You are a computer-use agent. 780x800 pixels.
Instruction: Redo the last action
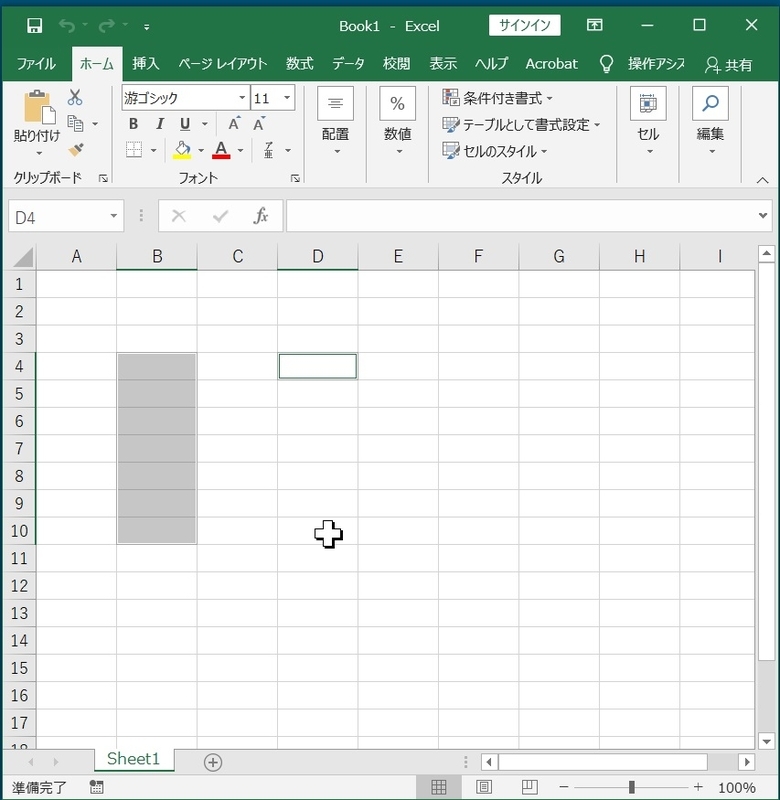pyautogui.click(x=107, y=26)
